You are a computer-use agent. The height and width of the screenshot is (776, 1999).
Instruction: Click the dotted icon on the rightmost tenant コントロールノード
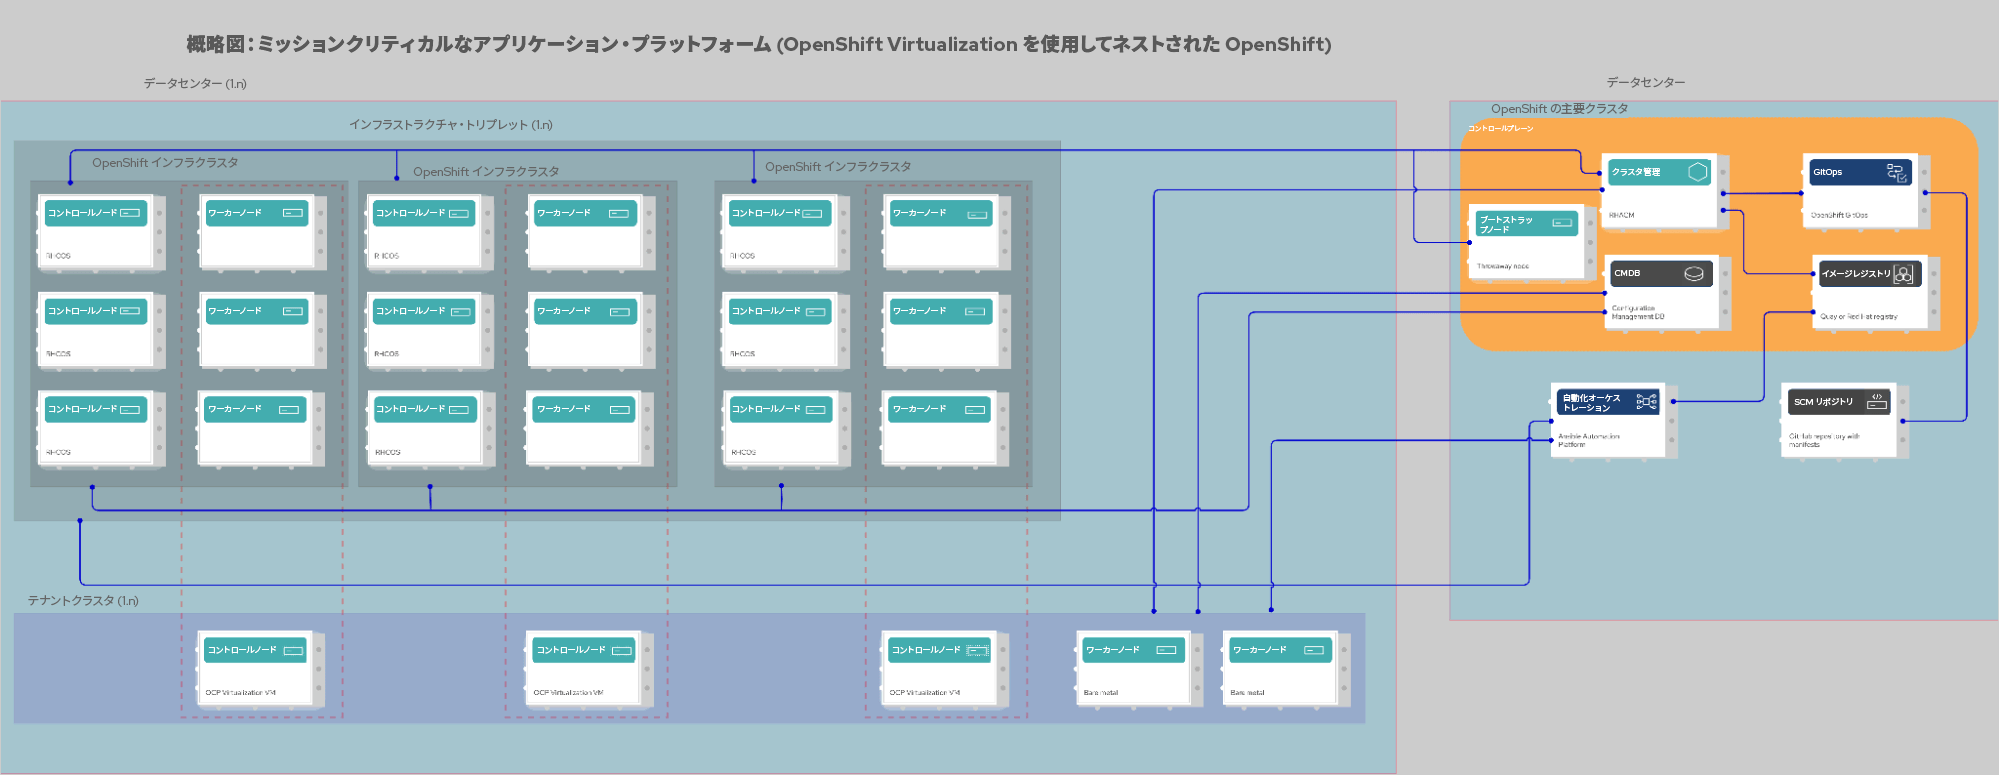977,651
